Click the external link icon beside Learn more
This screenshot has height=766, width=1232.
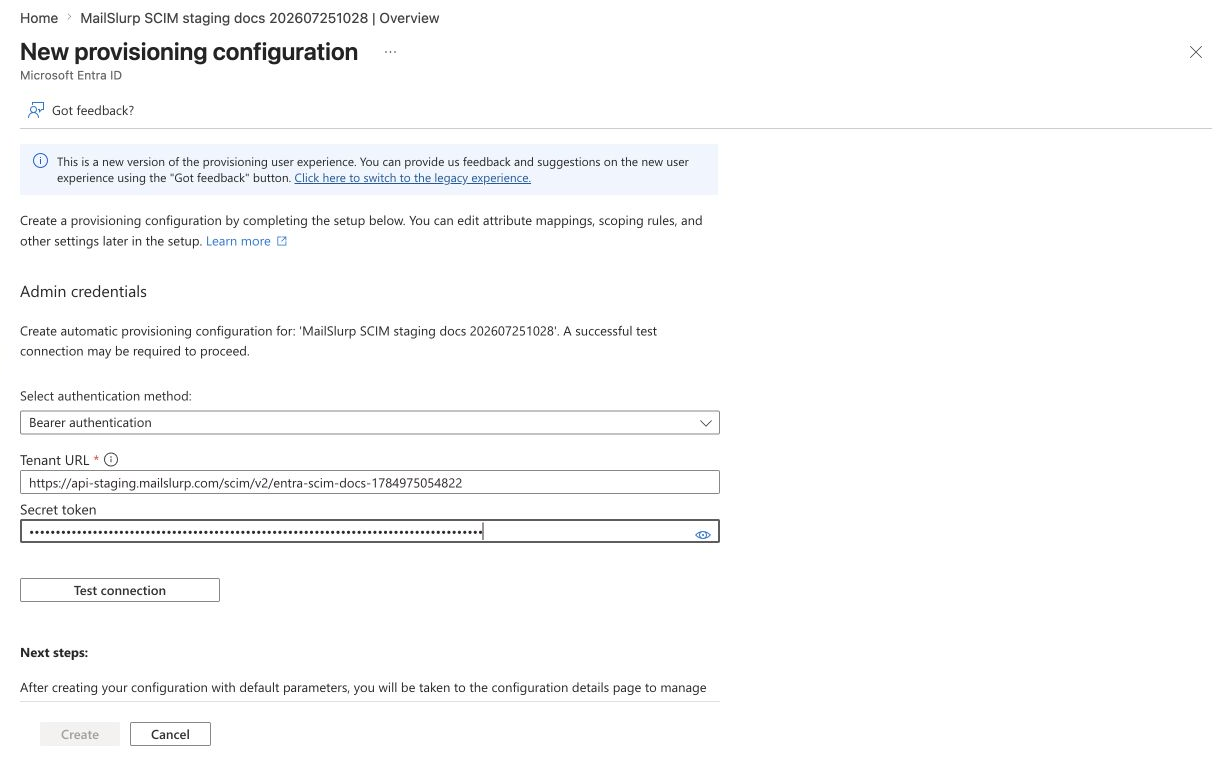tap(282, 241)
